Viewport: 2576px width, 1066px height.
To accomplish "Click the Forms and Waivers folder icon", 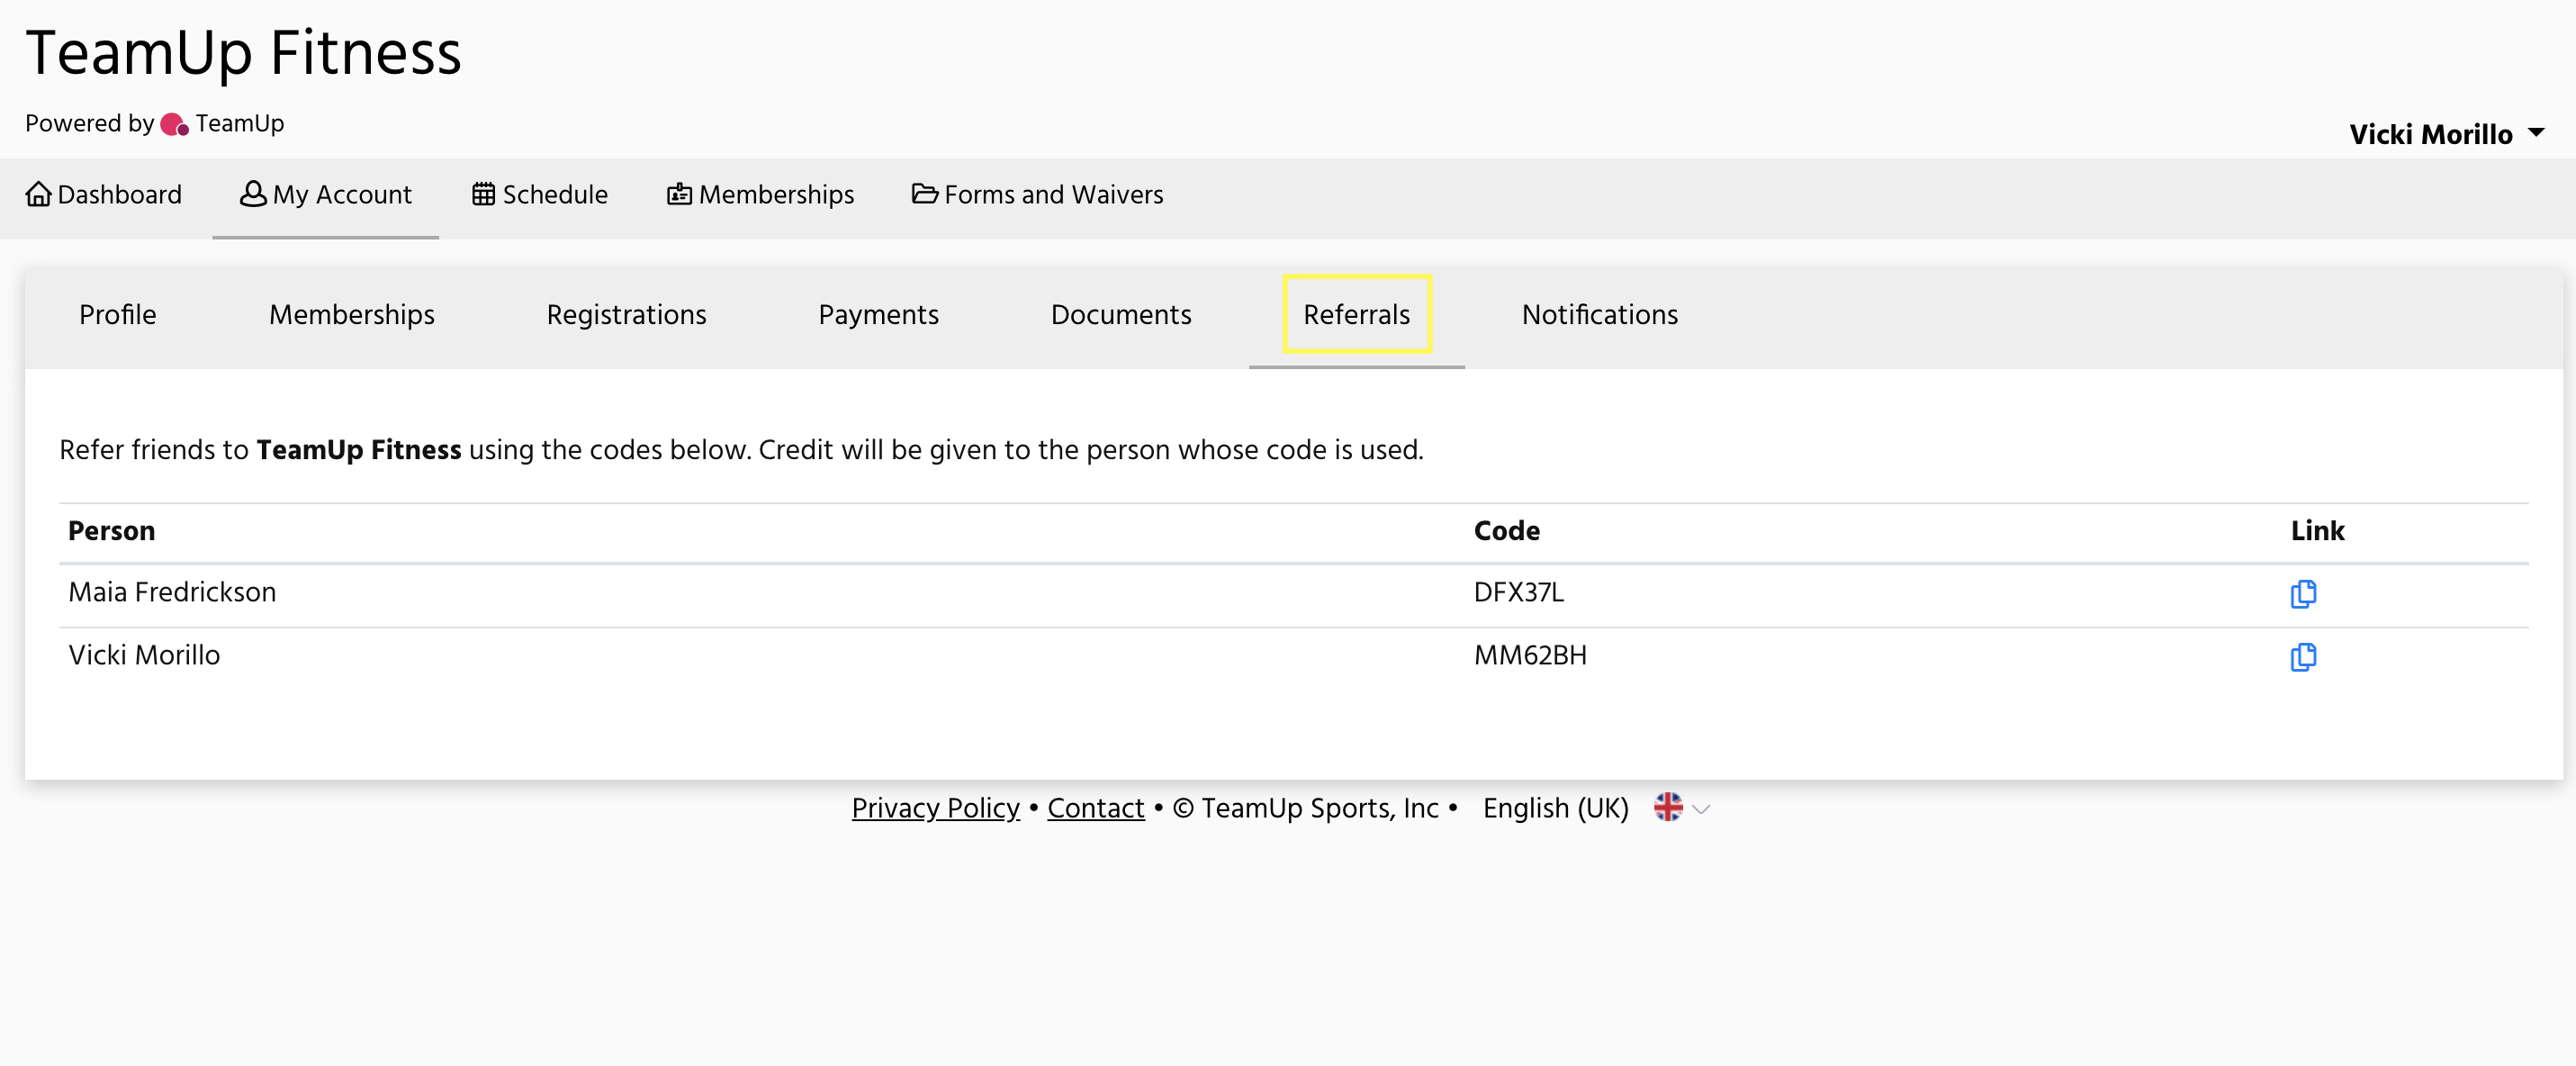I will (924, 194).
